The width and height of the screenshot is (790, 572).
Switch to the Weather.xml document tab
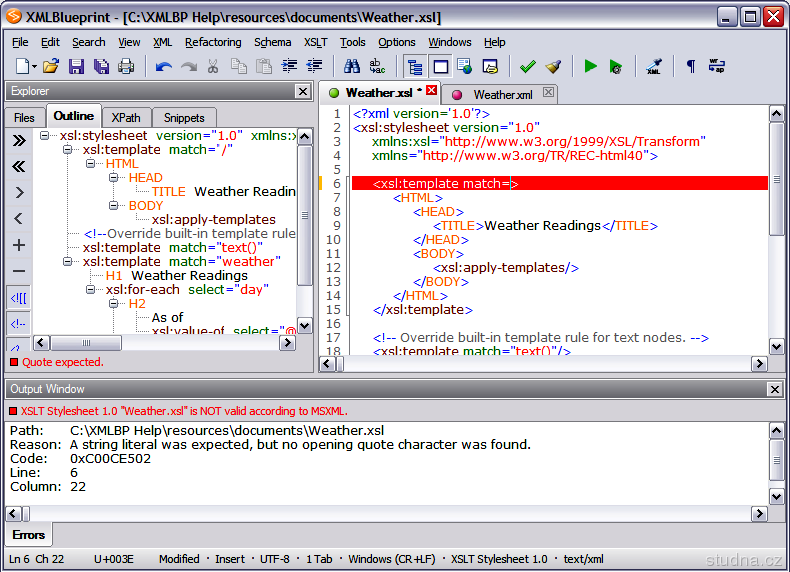tap(502, 94)
